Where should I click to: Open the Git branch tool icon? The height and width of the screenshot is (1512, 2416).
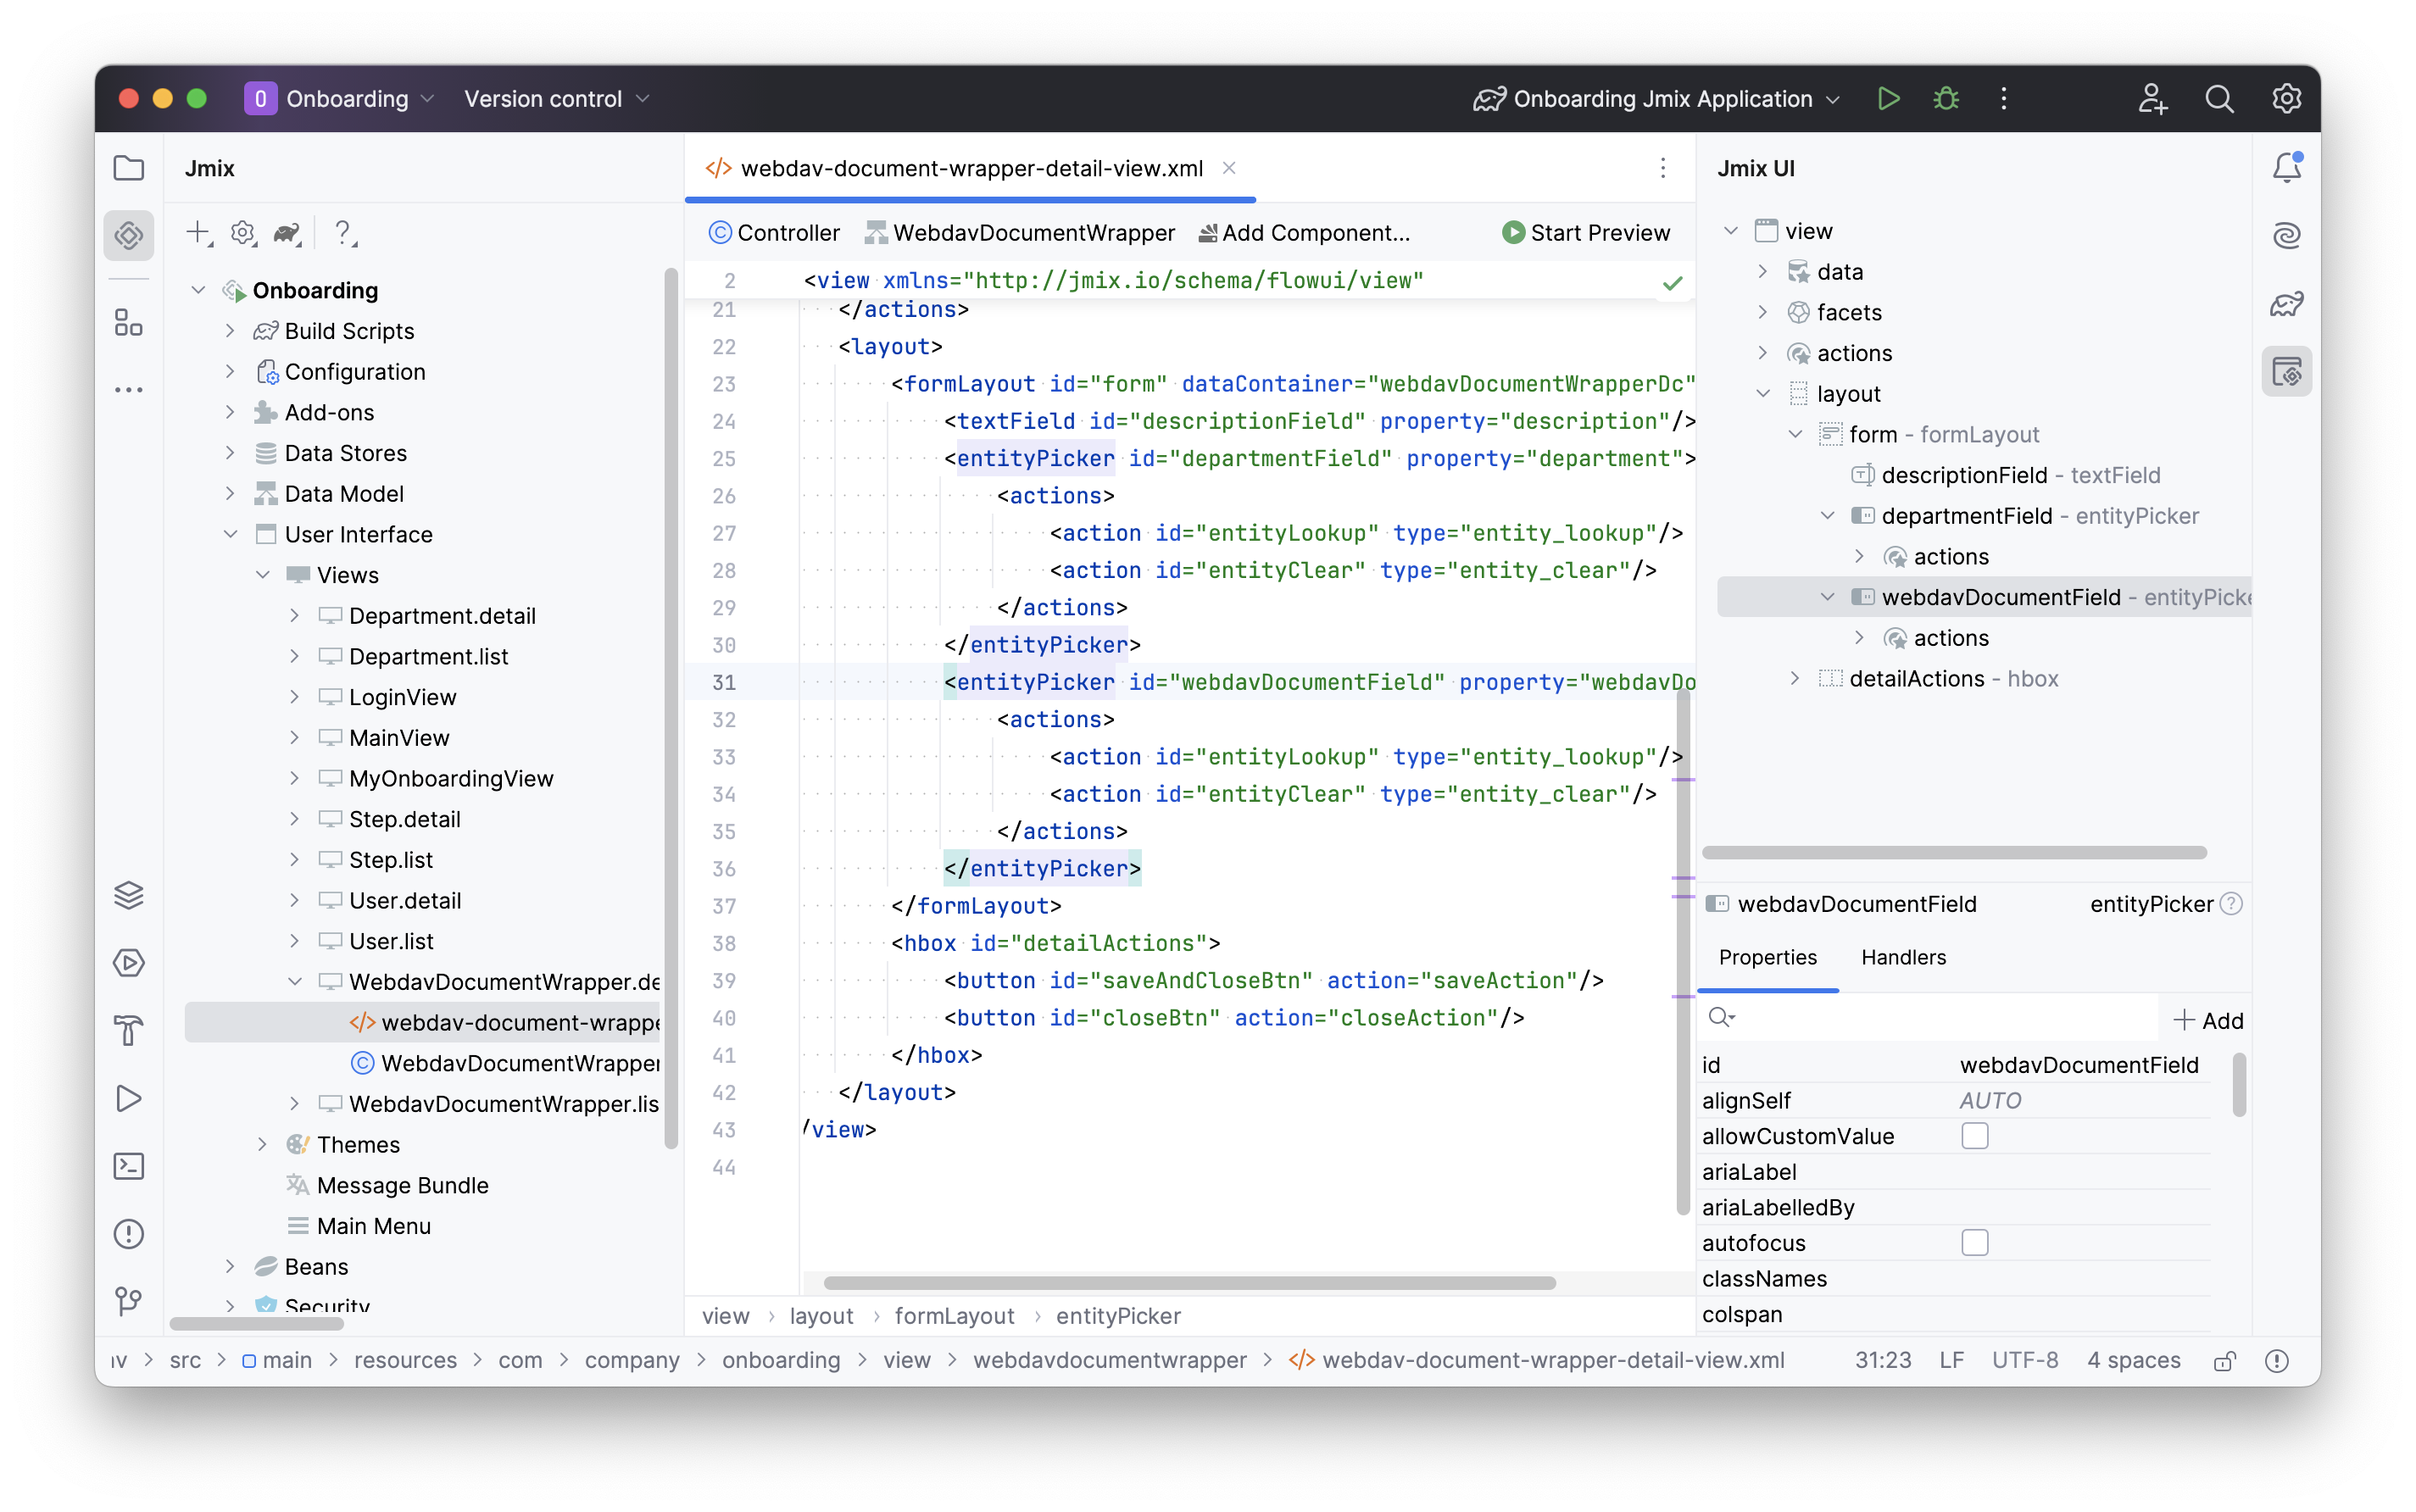coord(129,1300)
